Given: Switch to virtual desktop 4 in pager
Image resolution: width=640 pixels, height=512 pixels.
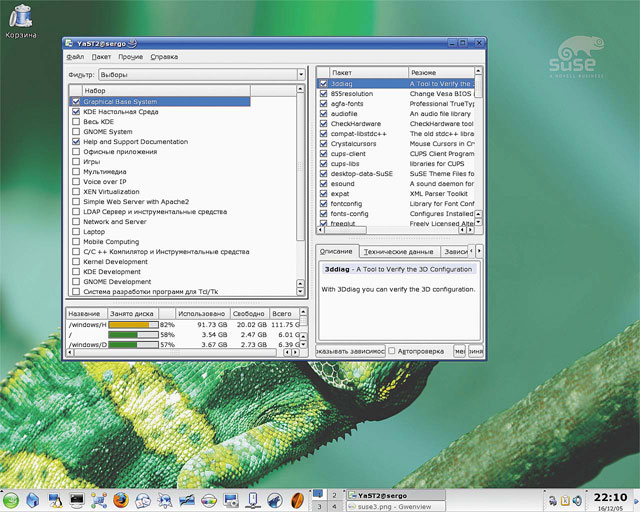Looking at the screenshot, I should pos(334,506).
